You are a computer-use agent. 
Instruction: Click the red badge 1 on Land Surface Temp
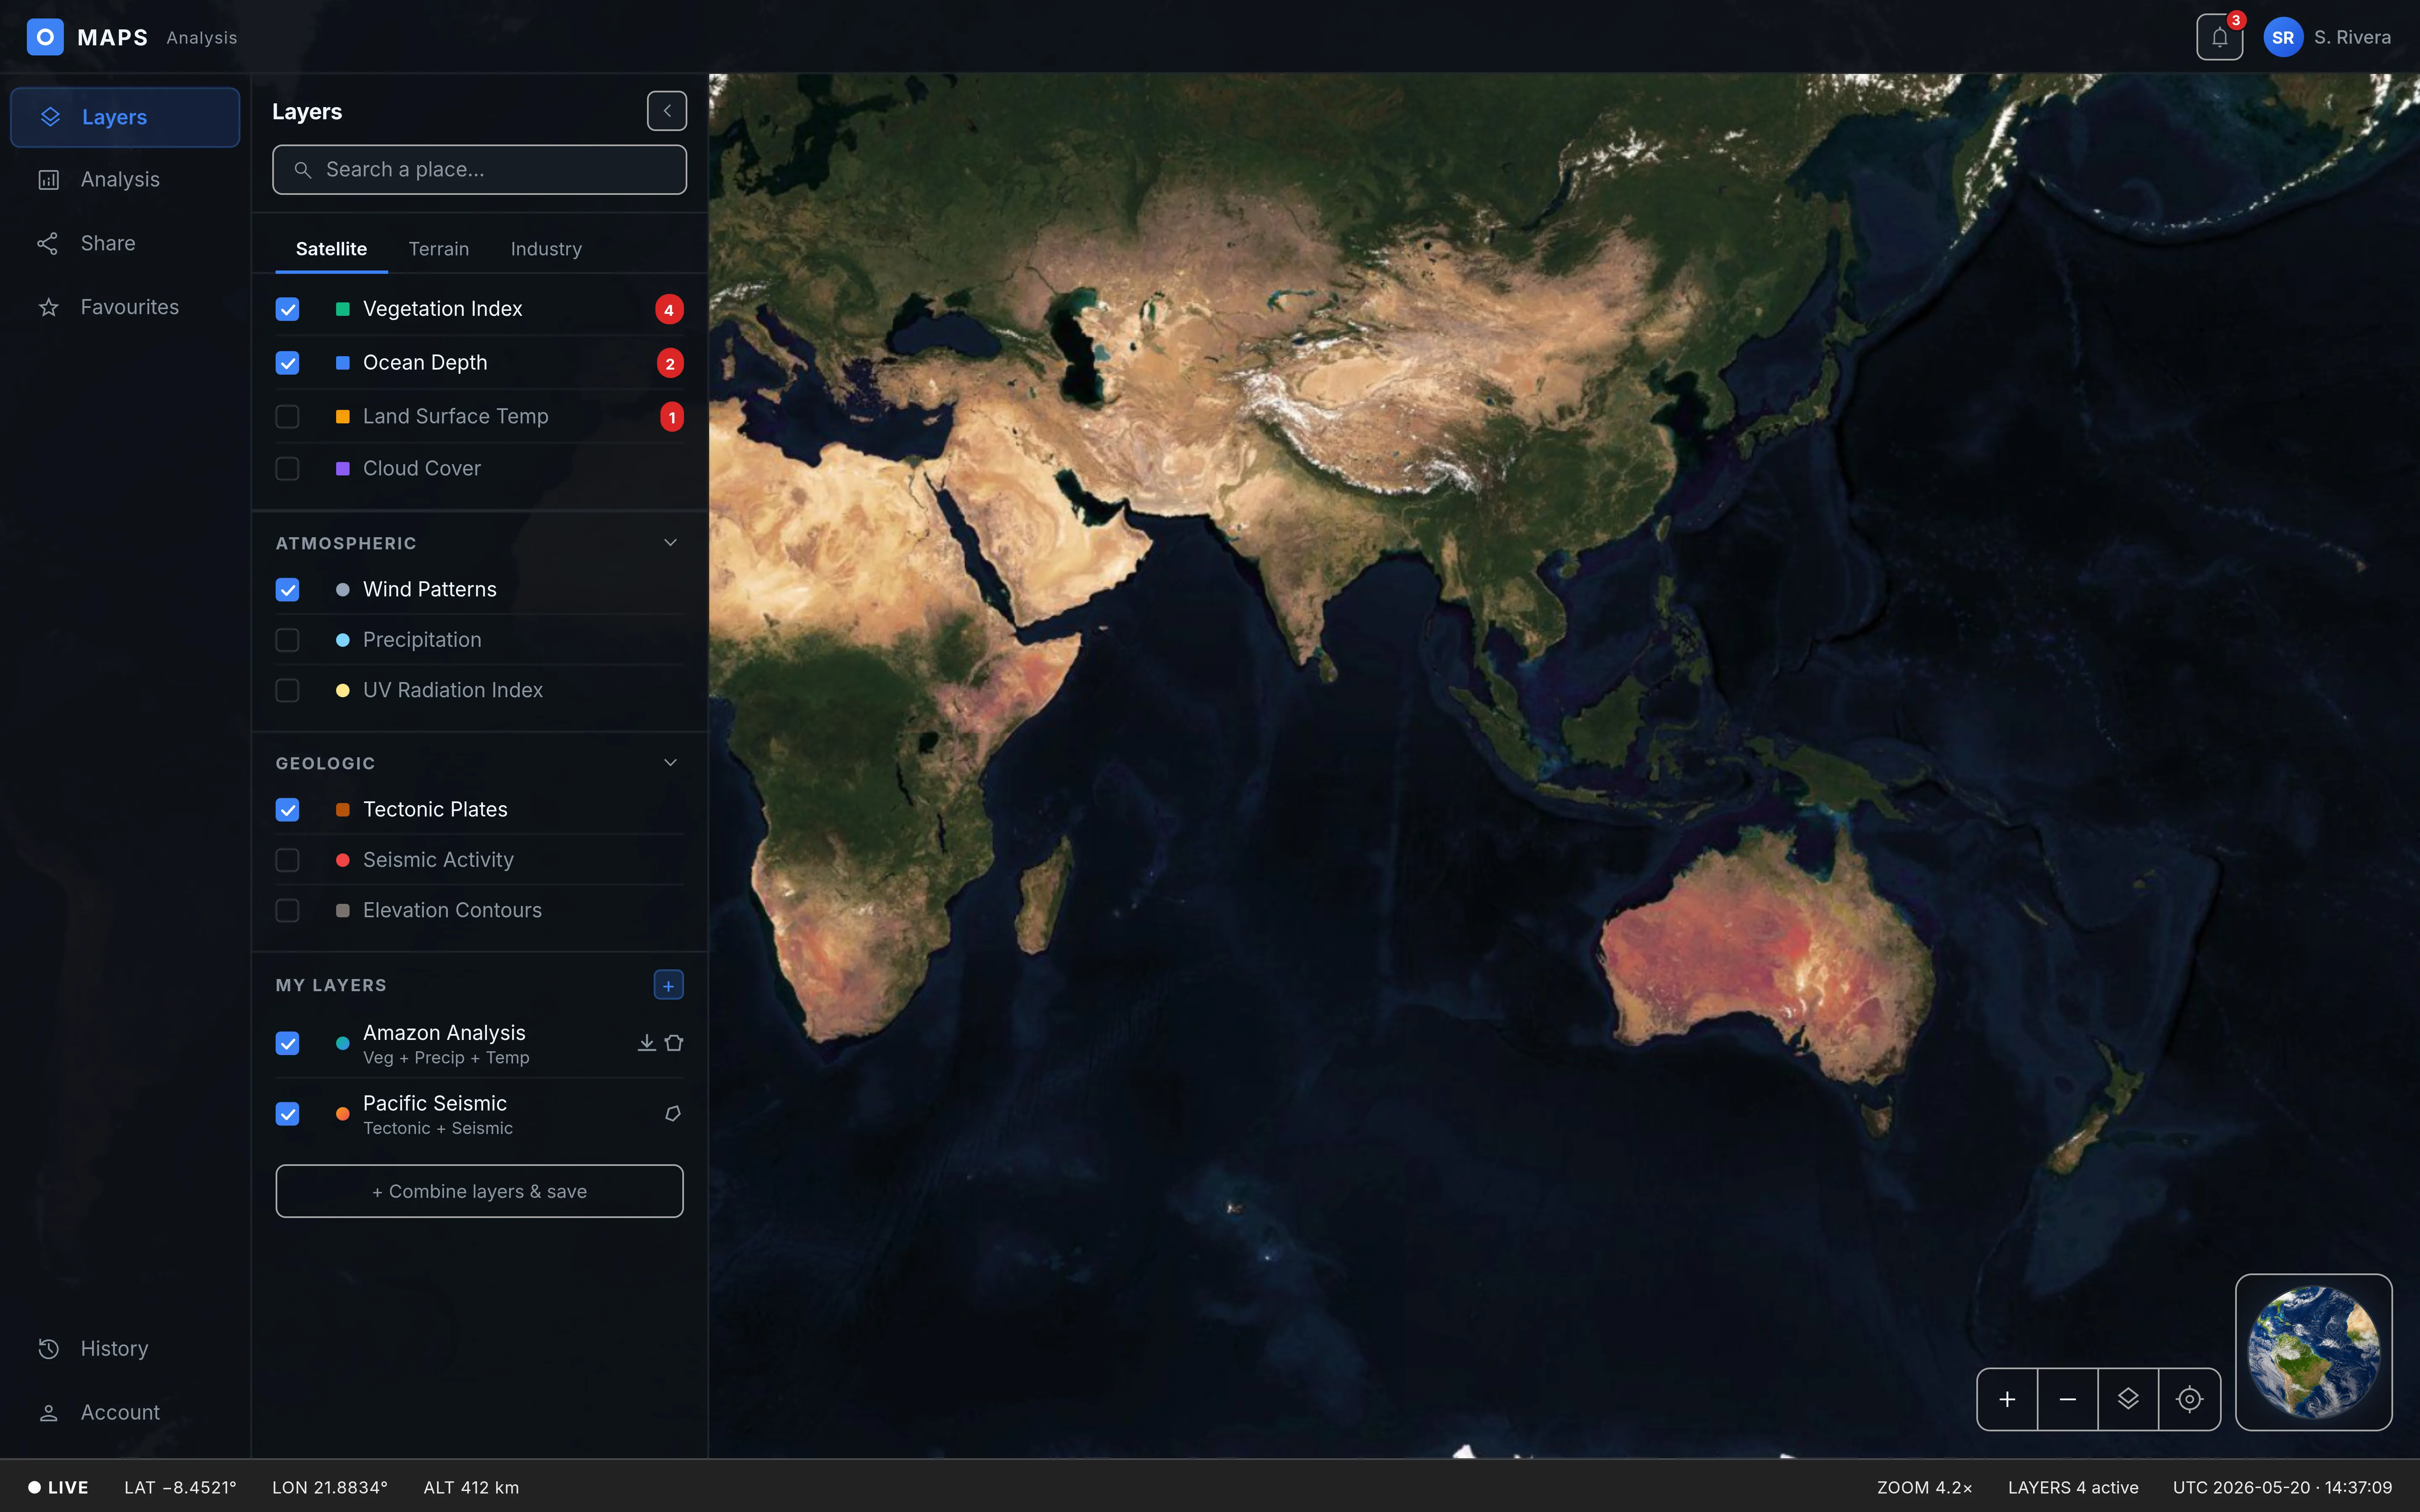coord(672,417)
